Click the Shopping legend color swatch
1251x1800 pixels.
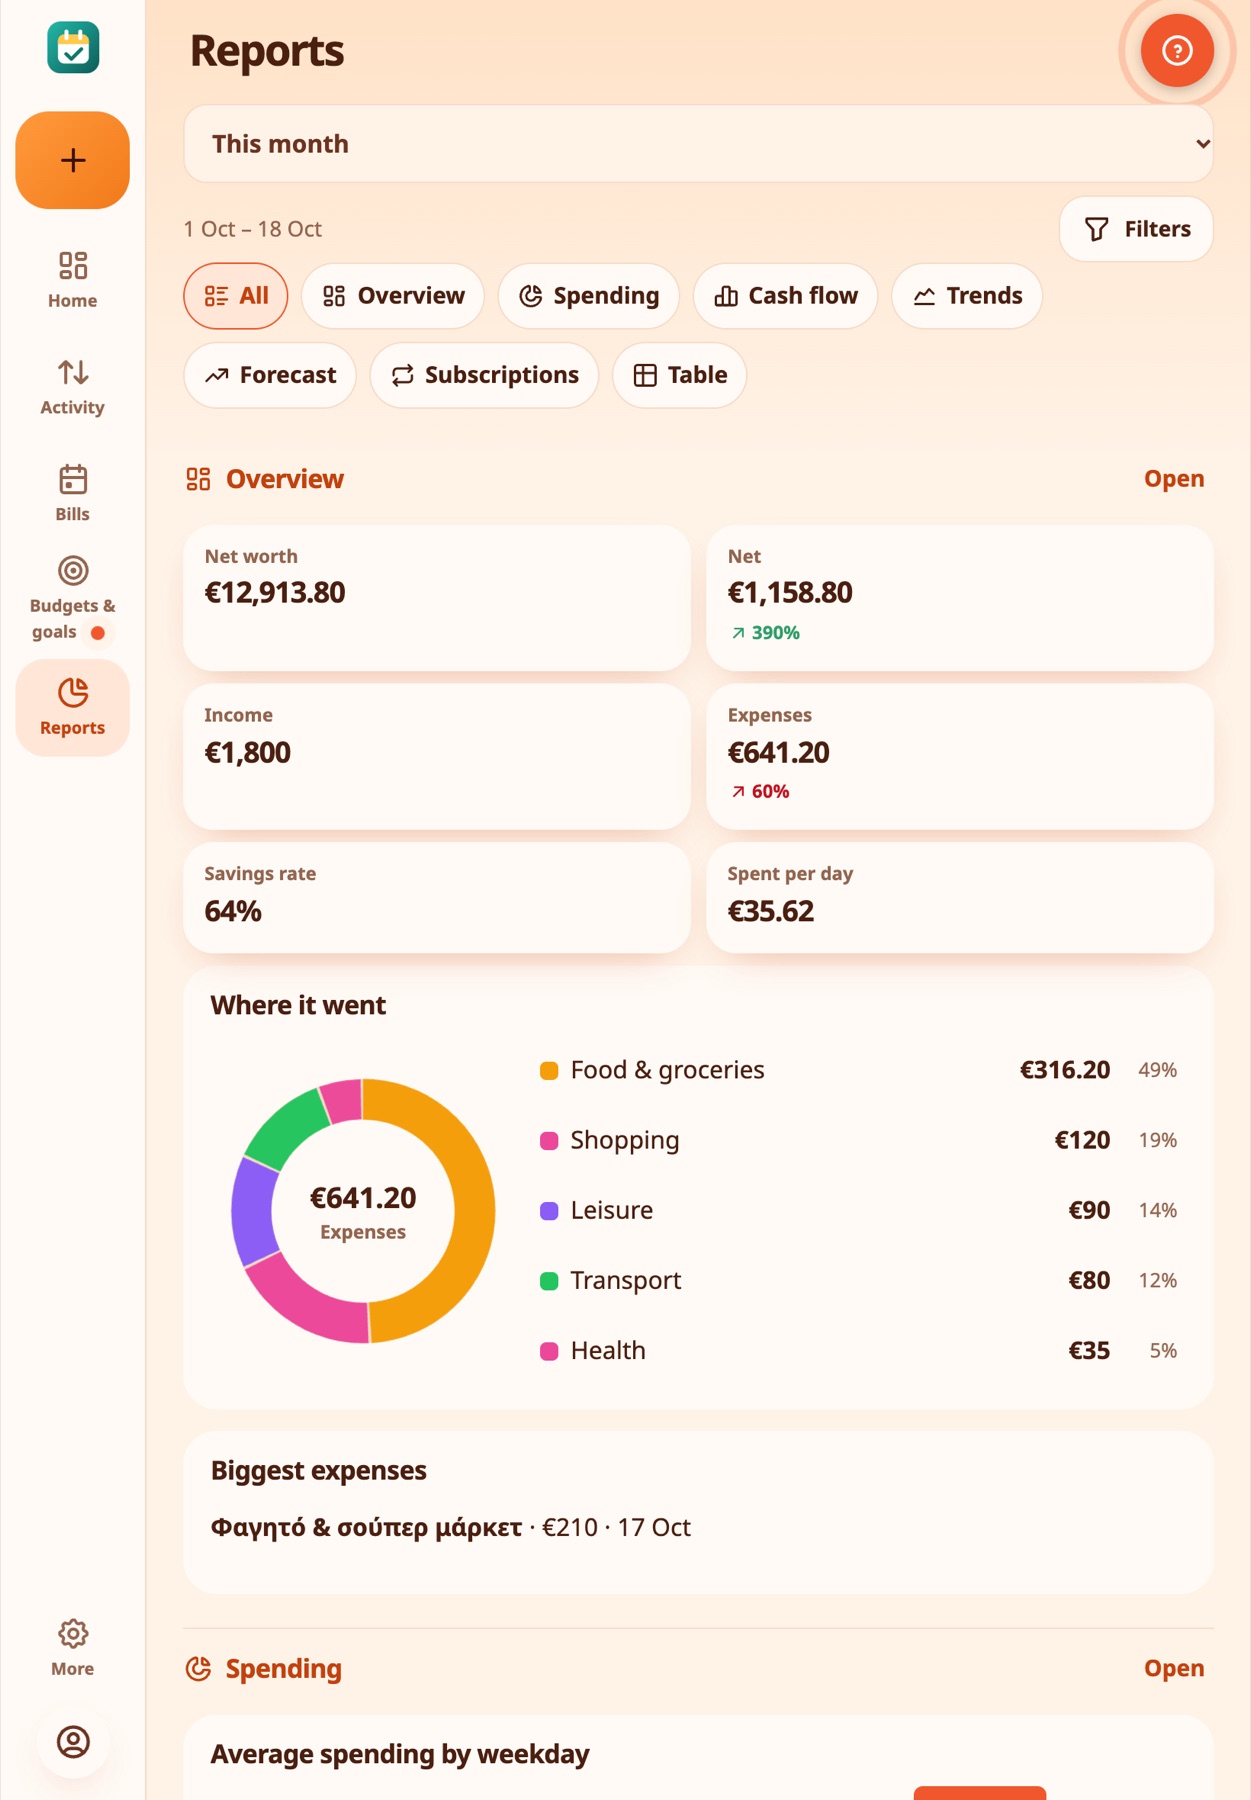pos(549,1141)
